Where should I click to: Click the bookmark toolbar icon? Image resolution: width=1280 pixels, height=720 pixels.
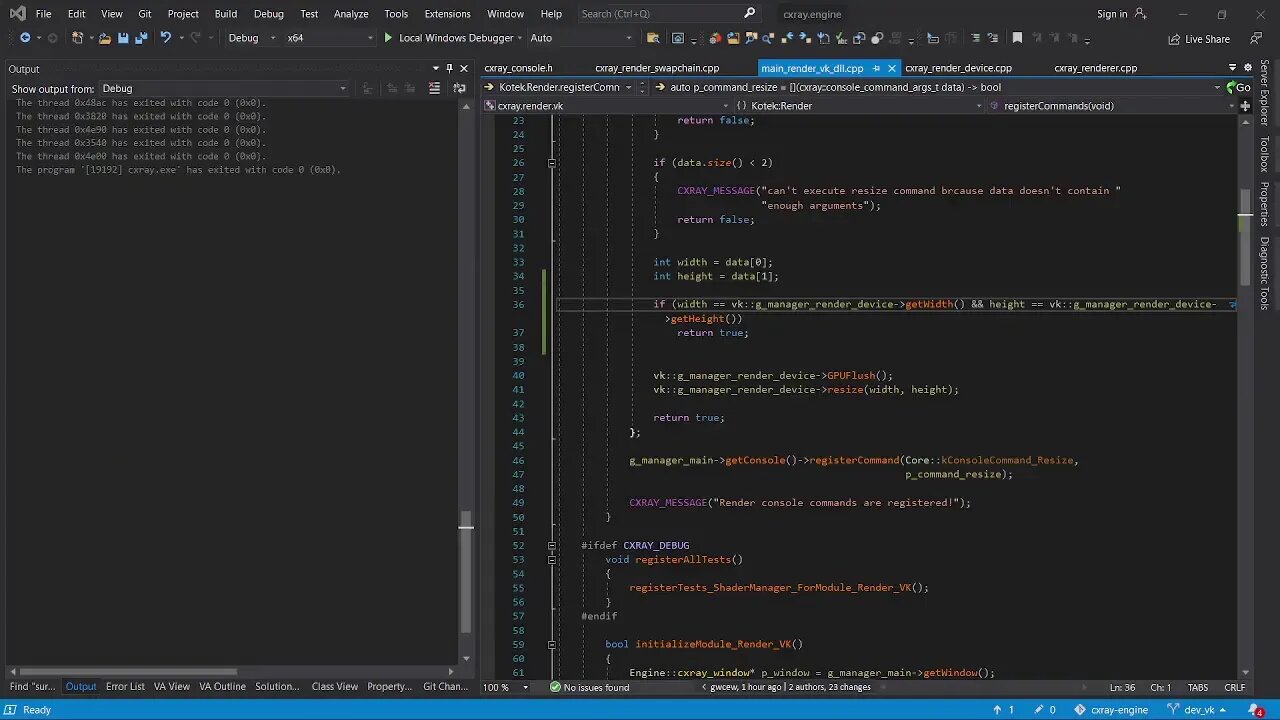click(x=1017, y=38)
